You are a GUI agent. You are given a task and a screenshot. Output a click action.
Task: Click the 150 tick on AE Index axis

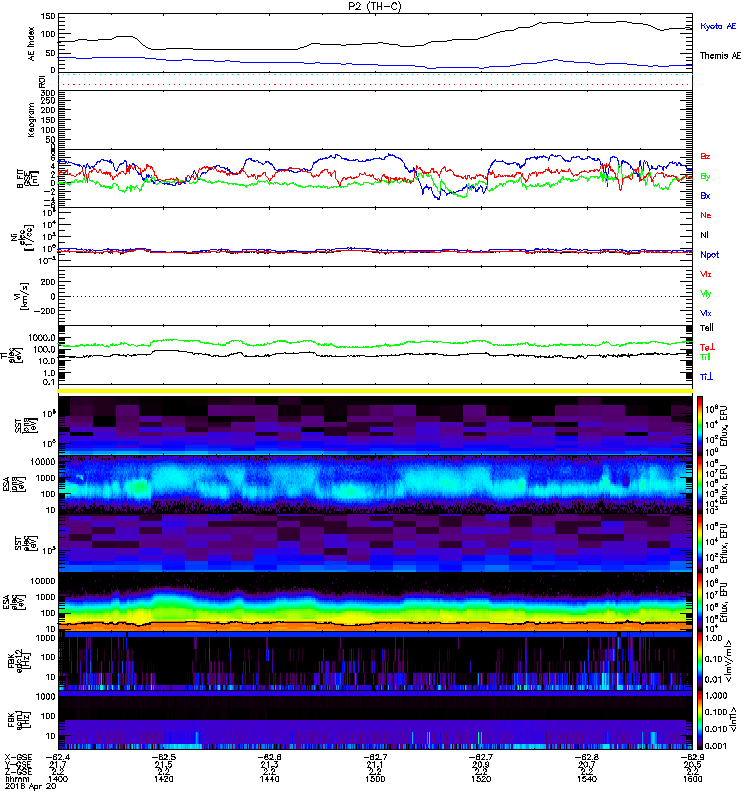click(48, 17)
